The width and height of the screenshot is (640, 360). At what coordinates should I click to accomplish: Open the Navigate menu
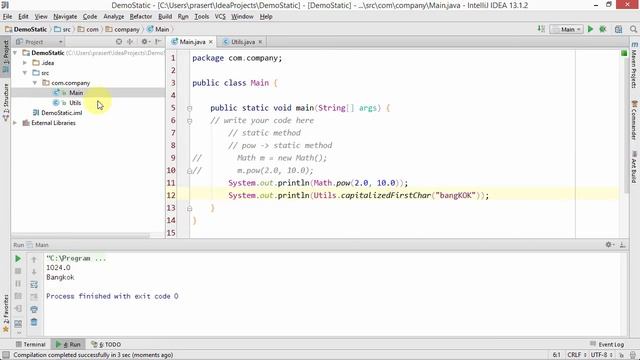pos(65,16)
